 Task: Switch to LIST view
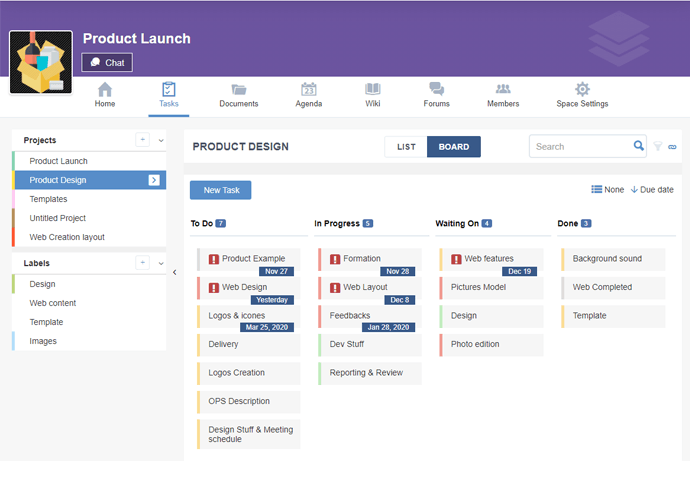pos(406,147)
